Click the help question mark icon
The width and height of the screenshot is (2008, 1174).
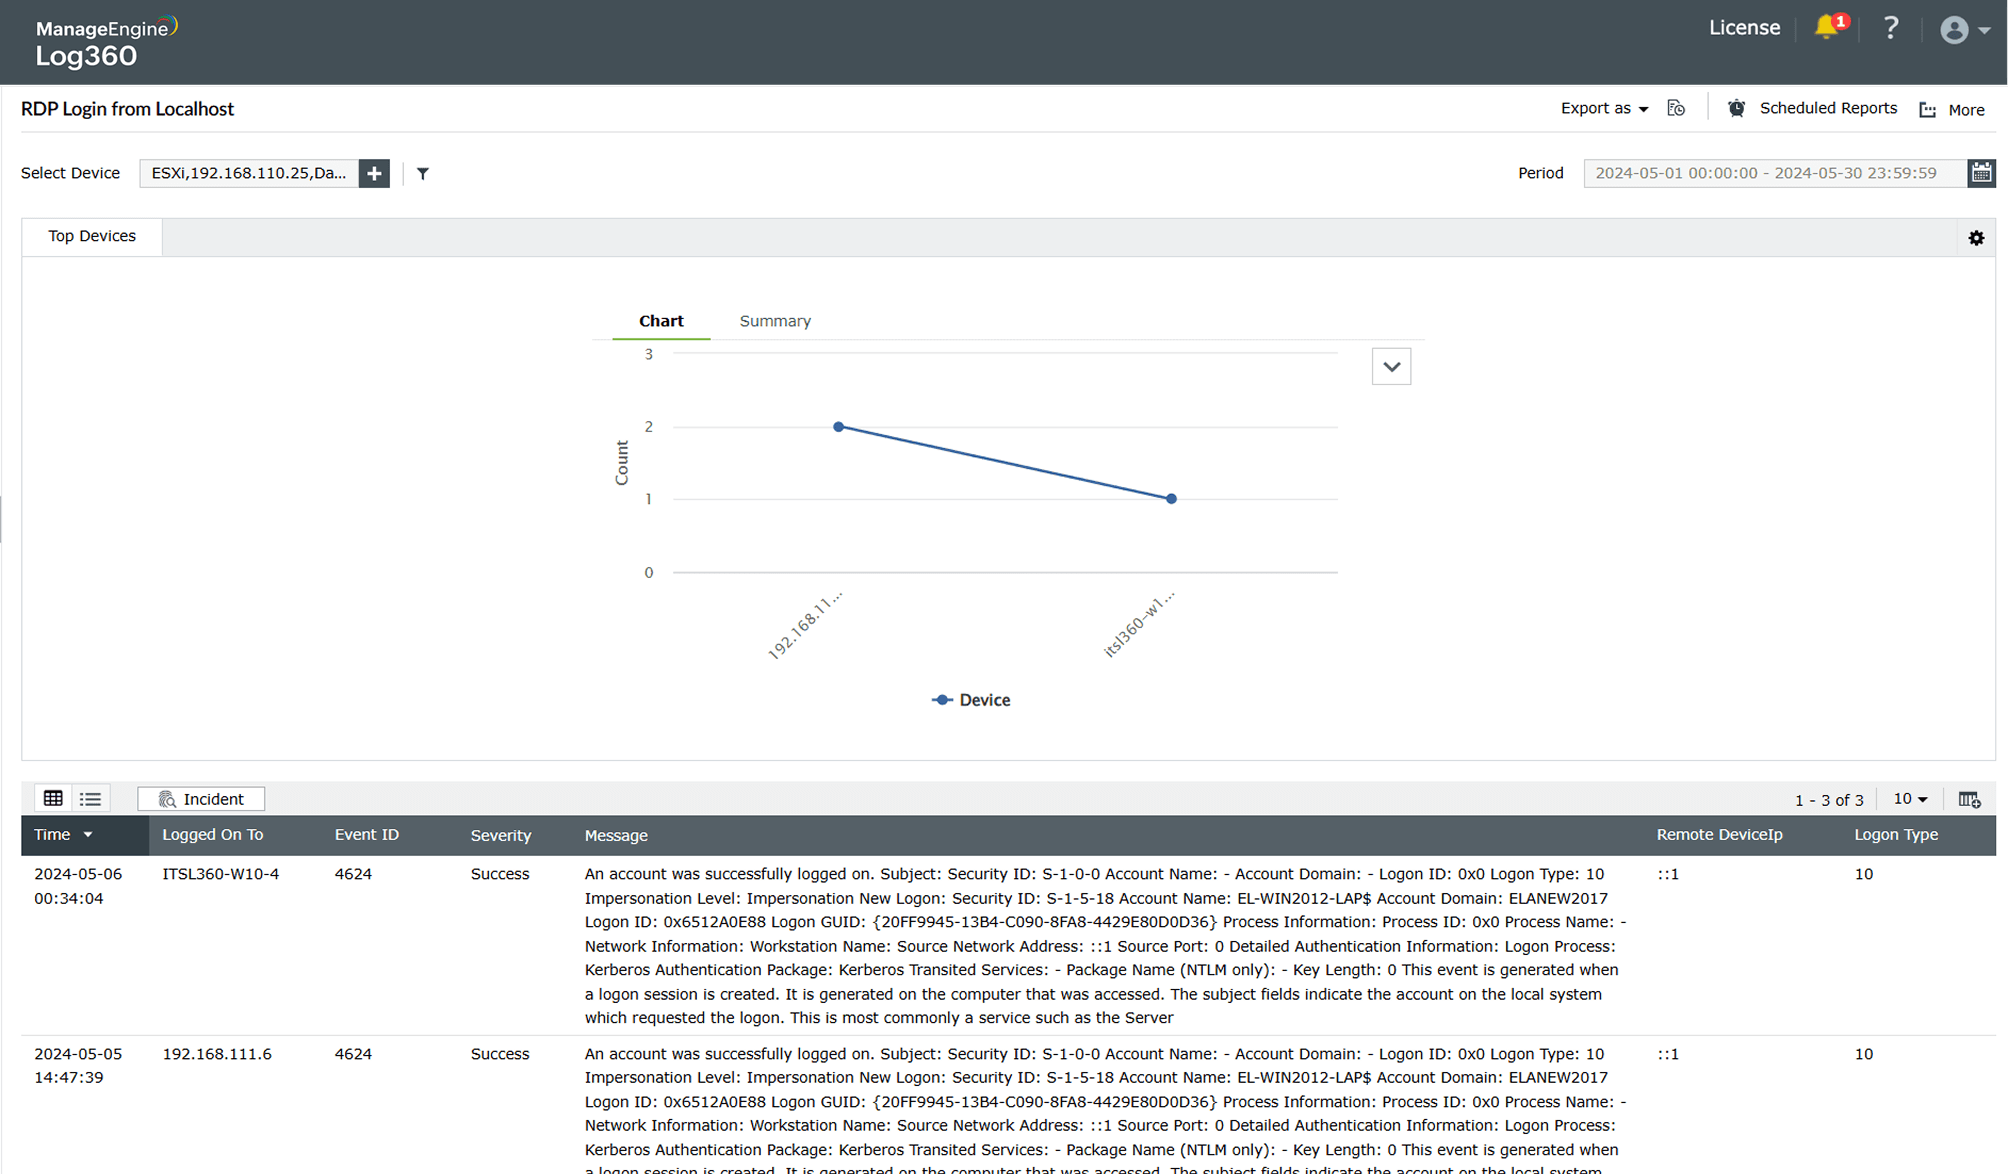coord(1890,28)
